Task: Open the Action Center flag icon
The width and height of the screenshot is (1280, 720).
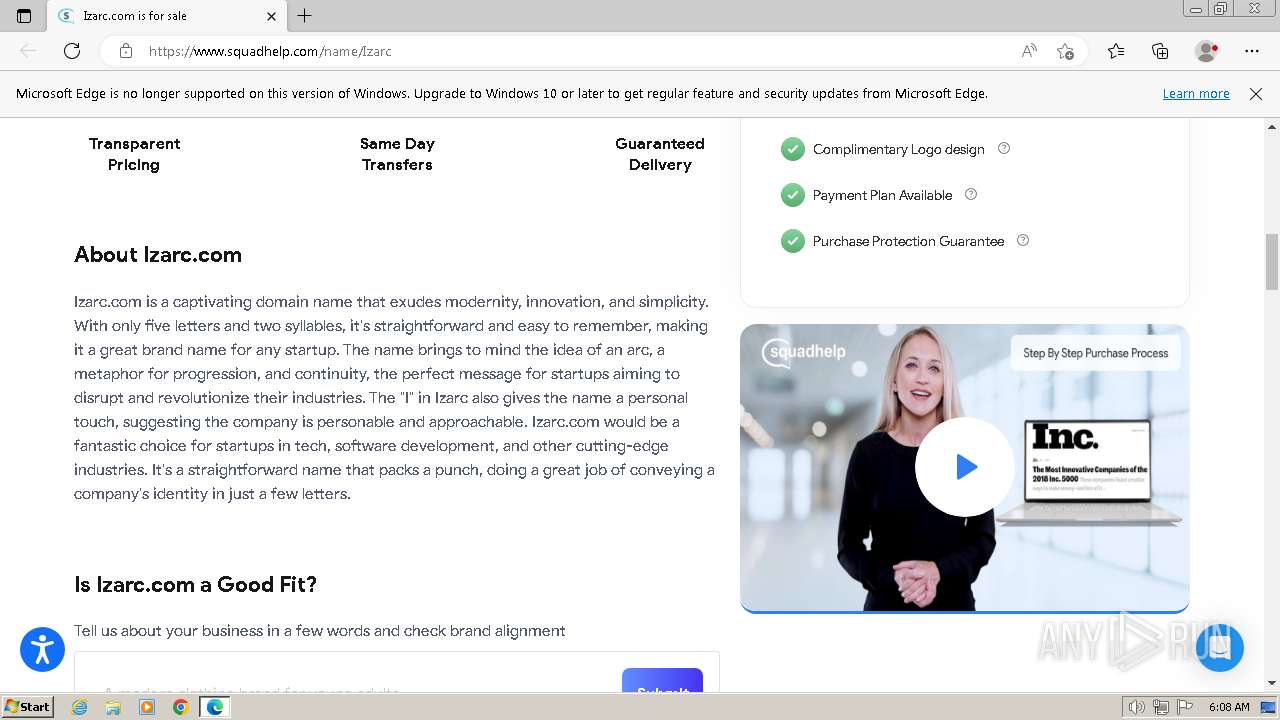Action: (x=1185, y=707)
